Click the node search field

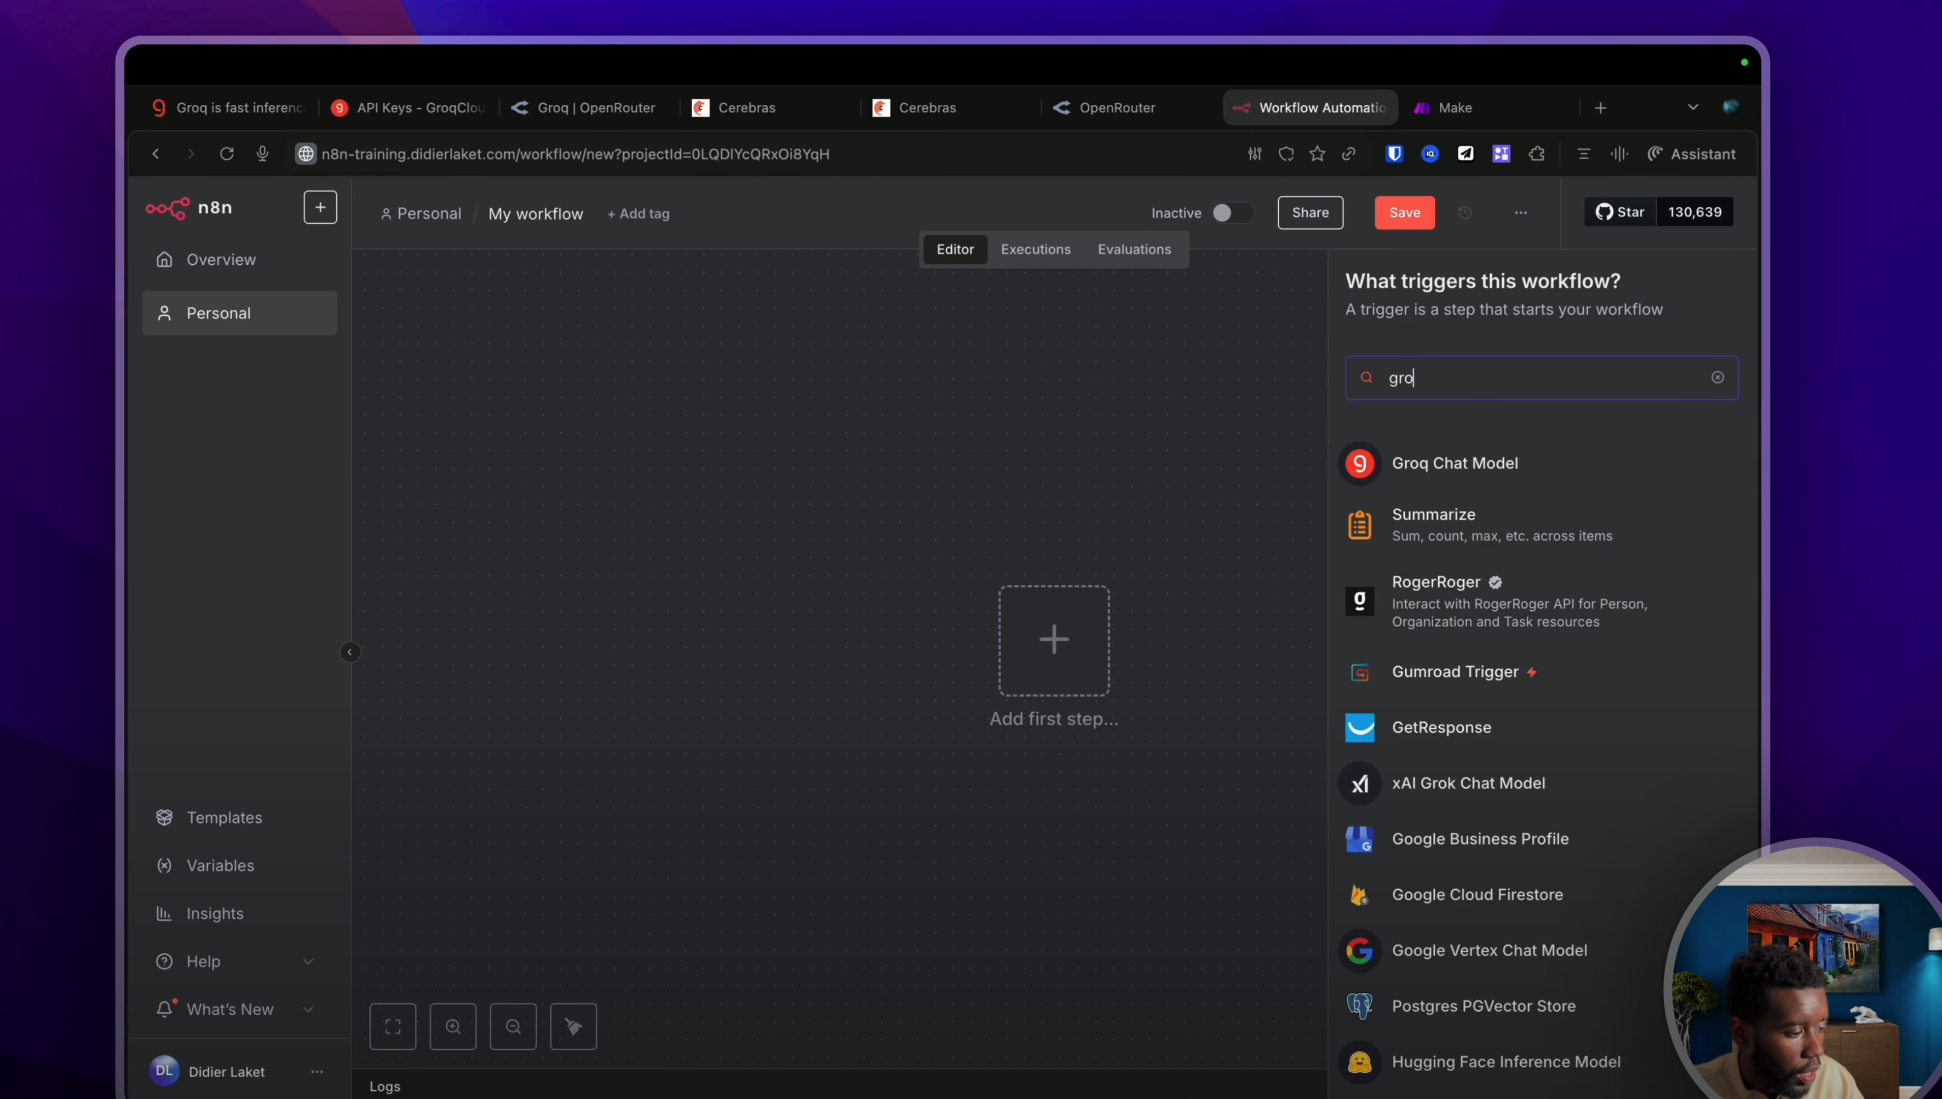tap(1541, 378)
